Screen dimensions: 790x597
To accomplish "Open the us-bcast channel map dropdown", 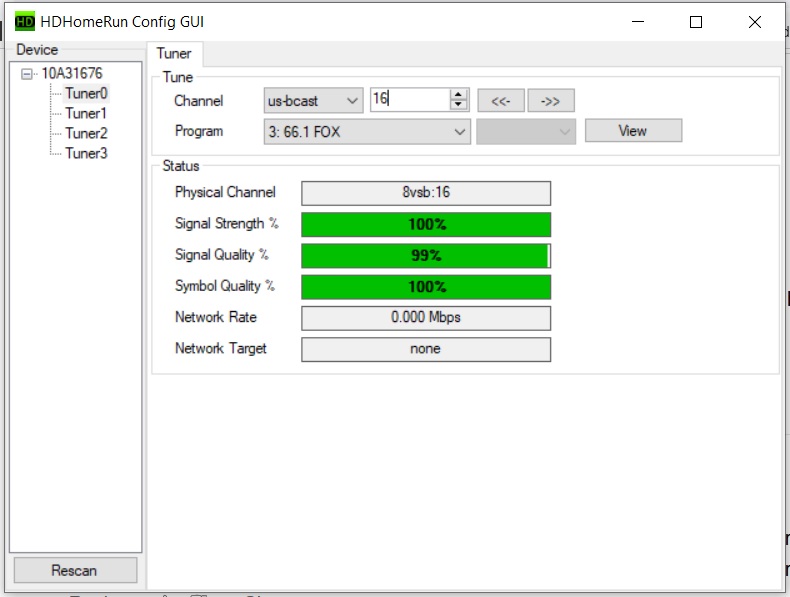I will [x=313, y=101].
